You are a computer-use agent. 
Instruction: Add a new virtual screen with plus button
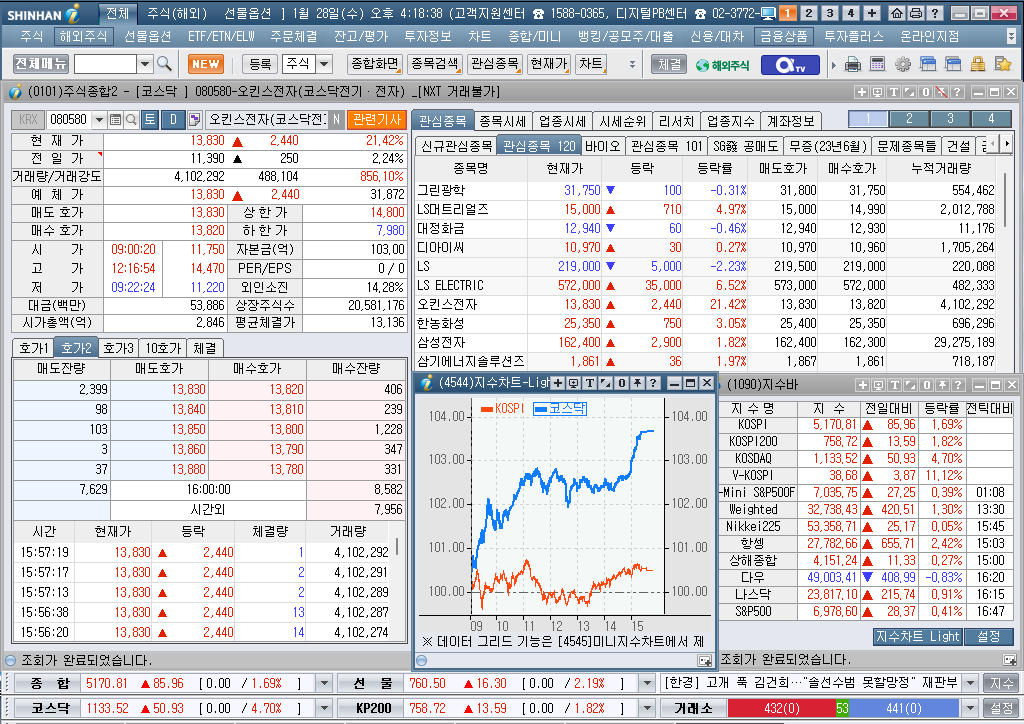tap(872, 13)
